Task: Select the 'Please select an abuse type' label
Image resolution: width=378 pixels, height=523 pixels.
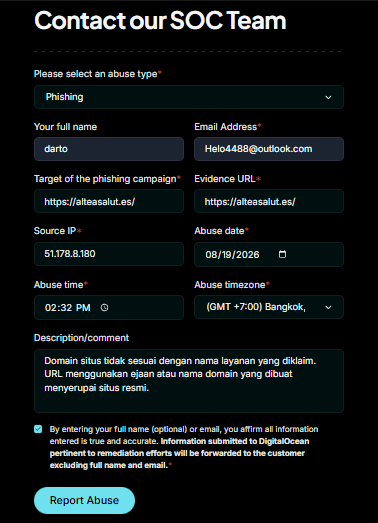Action: 98,74
